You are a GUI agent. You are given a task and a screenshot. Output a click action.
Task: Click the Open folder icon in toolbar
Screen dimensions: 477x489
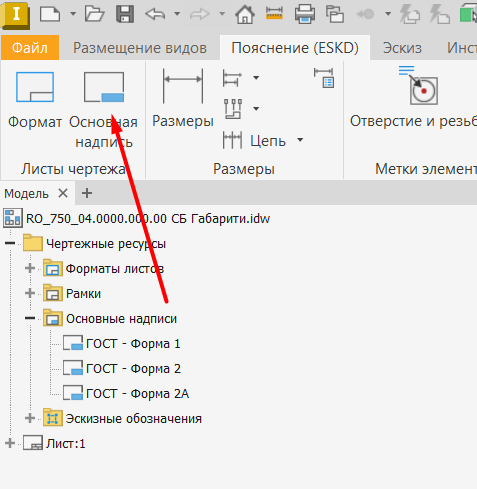pos(94,14)
